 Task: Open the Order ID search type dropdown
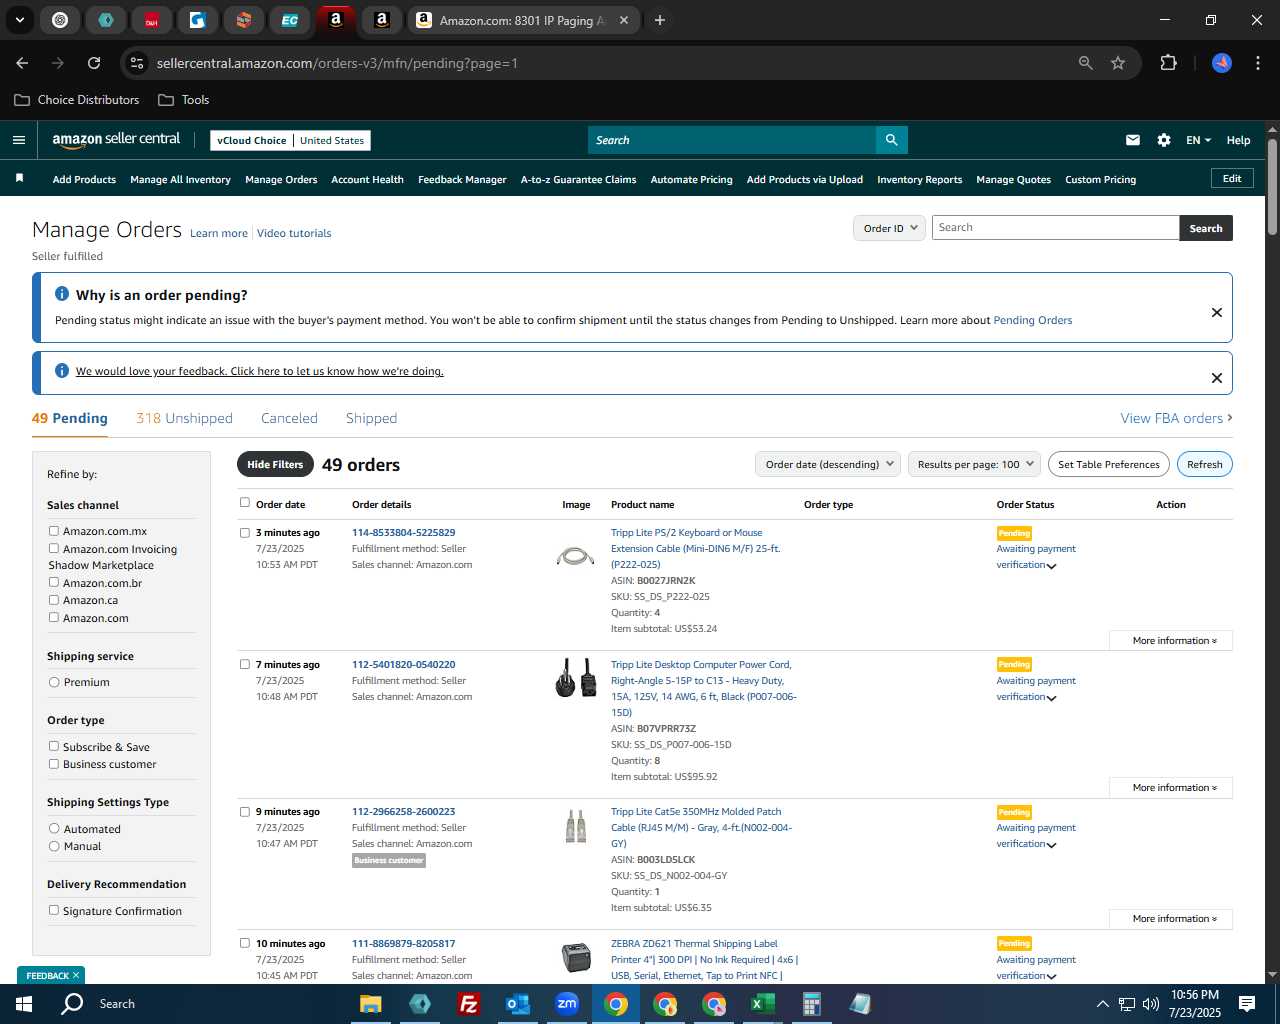pyautogui.click(x=889, y=228)
